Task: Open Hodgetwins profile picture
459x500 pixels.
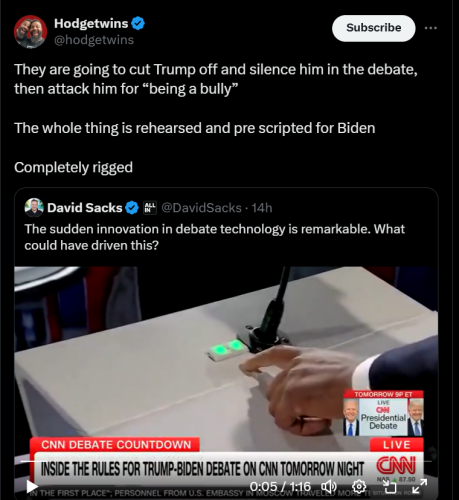Action: point(30,31)
